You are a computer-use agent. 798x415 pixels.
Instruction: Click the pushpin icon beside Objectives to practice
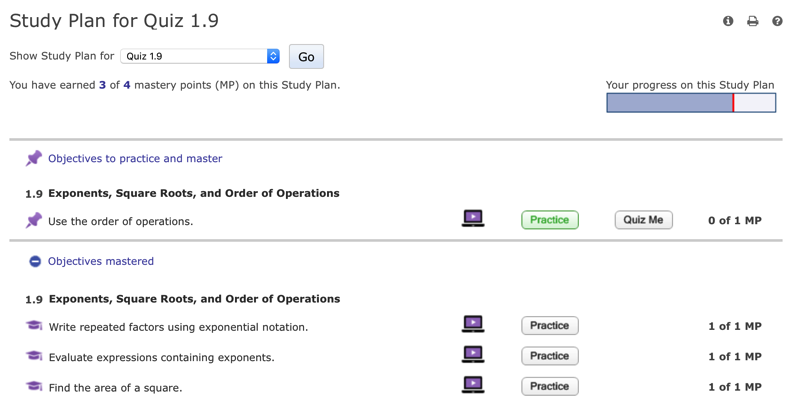(34, 158)
